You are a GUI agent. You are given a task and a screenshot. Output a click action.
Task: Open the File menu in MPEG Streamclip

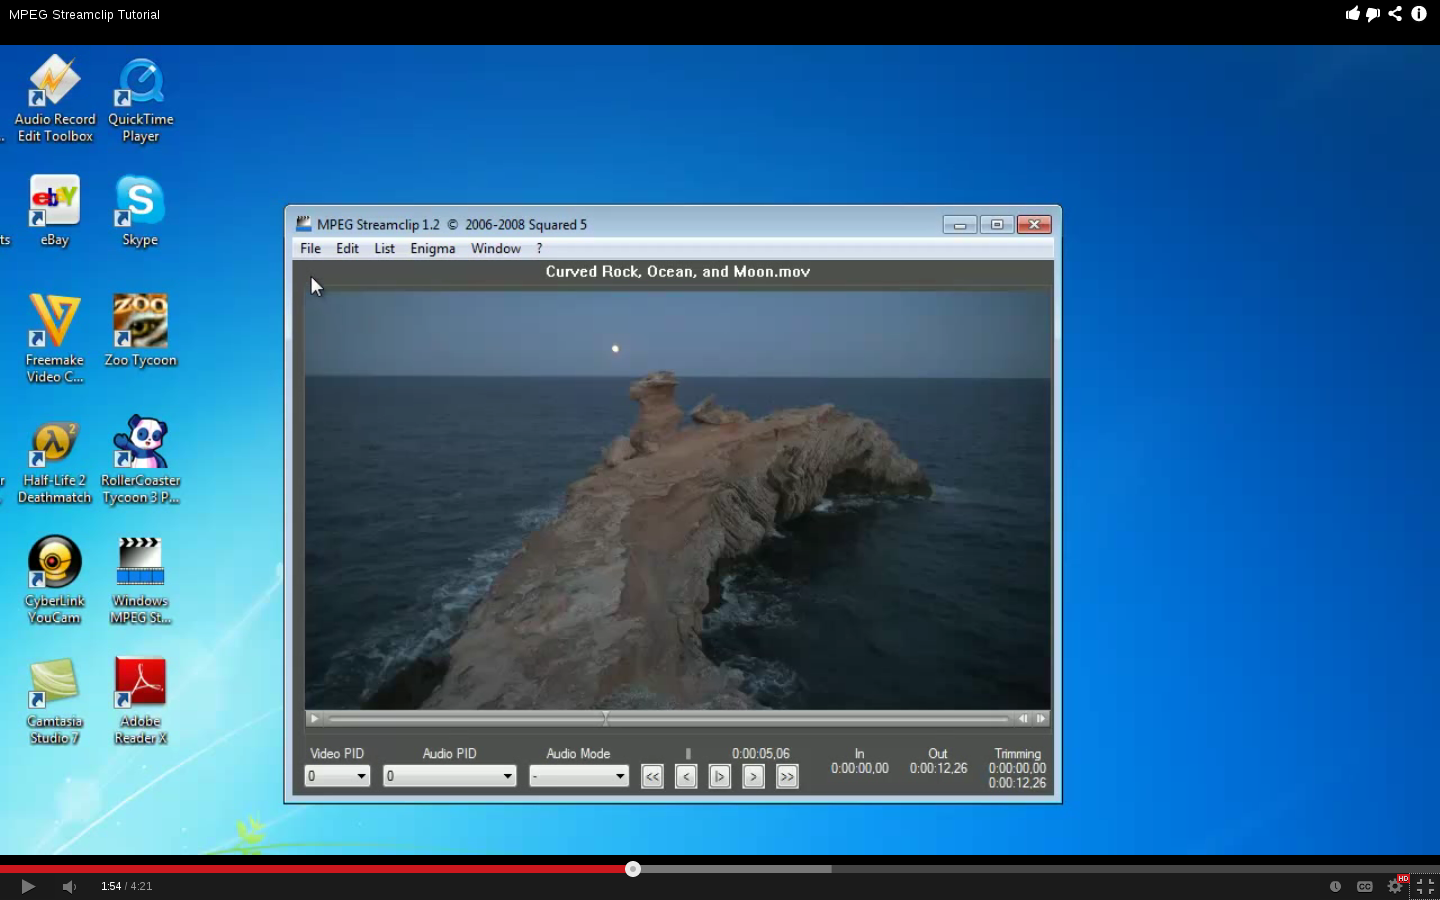[310, 249]
